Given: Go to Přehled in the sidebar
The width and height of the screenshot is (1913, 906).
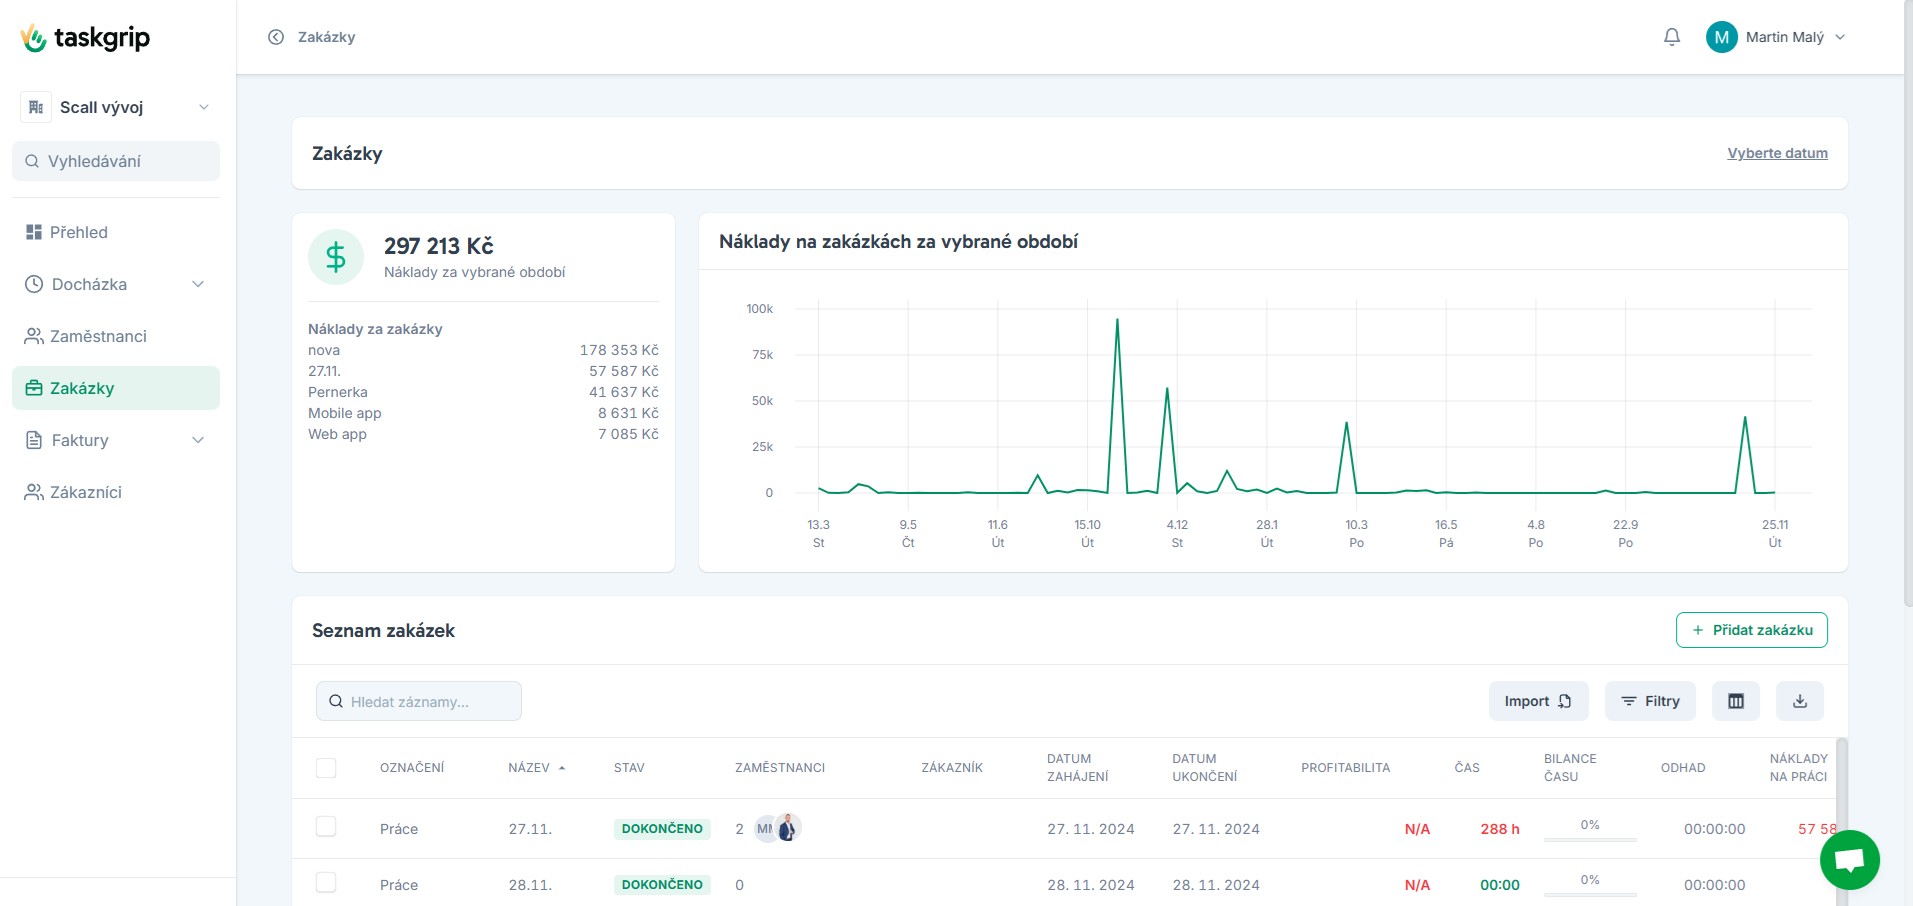Looking at the screenshot, I should 116,232.
